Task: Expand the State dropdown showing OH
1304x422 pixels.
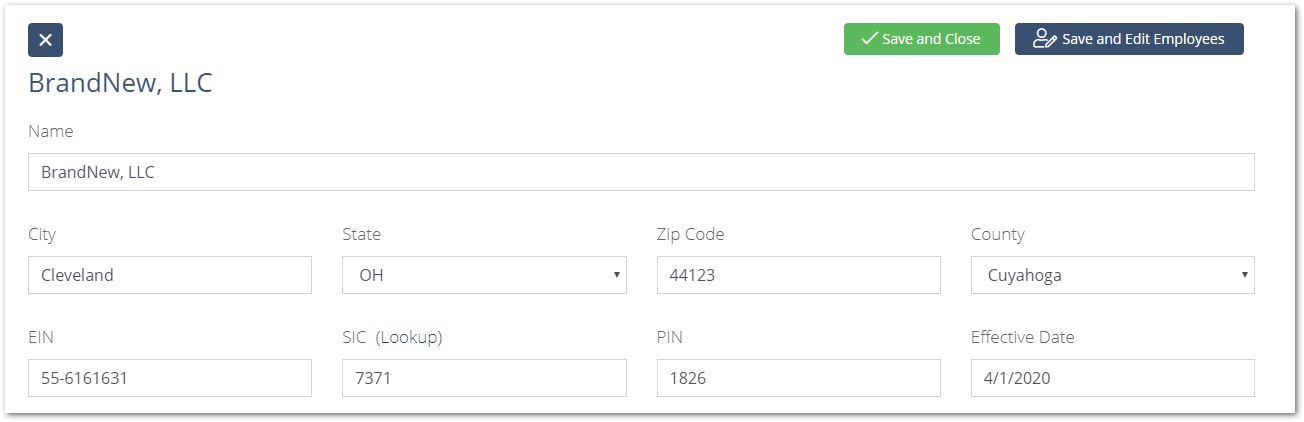Action: (x=484, y=275)
